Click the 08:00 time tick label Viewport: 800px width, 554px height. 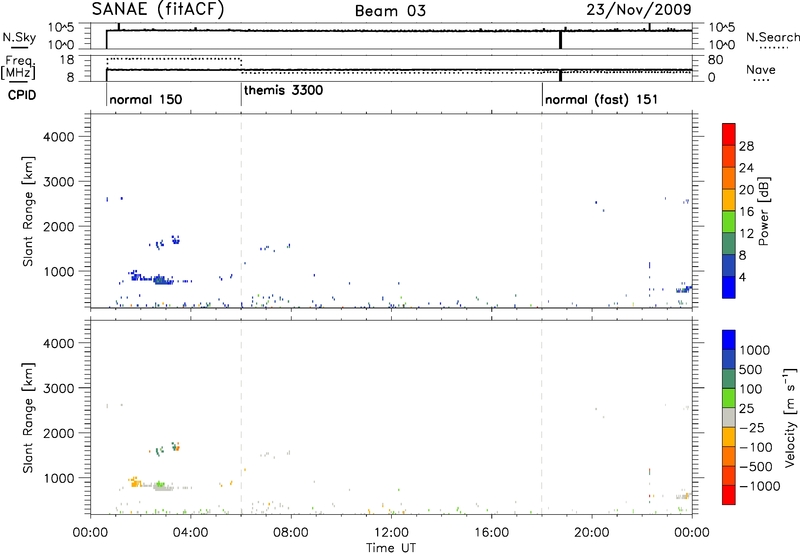point(291,533)
